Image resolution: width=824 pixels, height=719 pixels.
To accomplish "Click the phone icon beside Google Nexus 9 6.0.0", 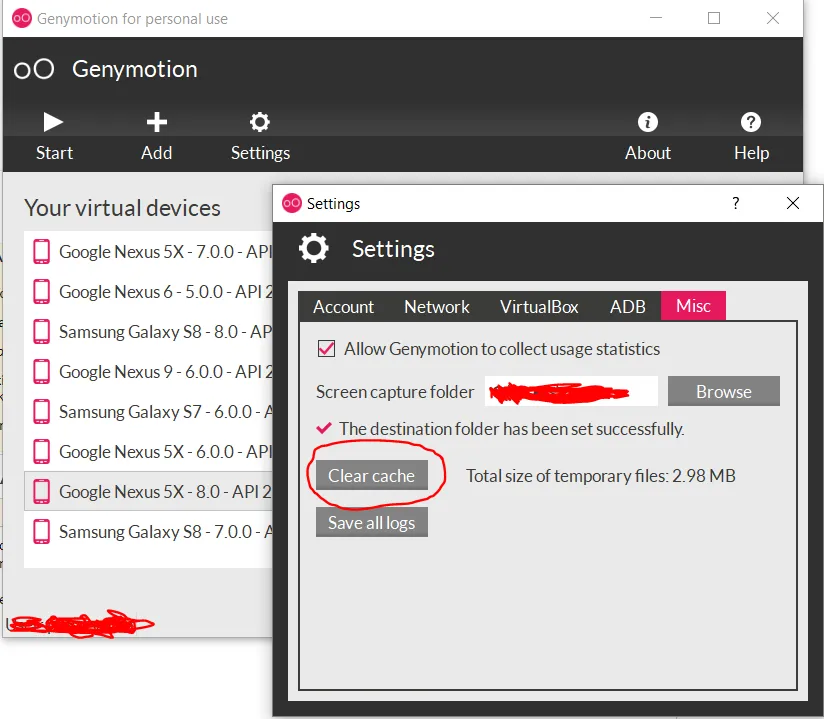I will pyautogui.click(x=42, y=372).
